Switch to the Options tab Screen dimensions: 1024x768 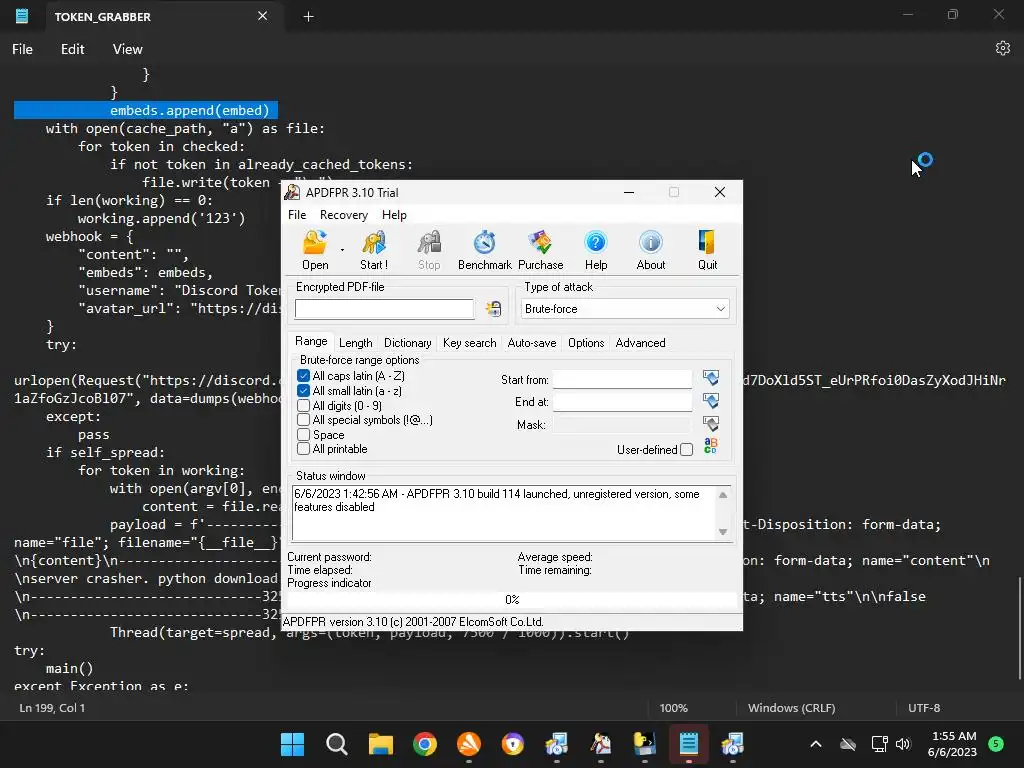tap(586, 343)
